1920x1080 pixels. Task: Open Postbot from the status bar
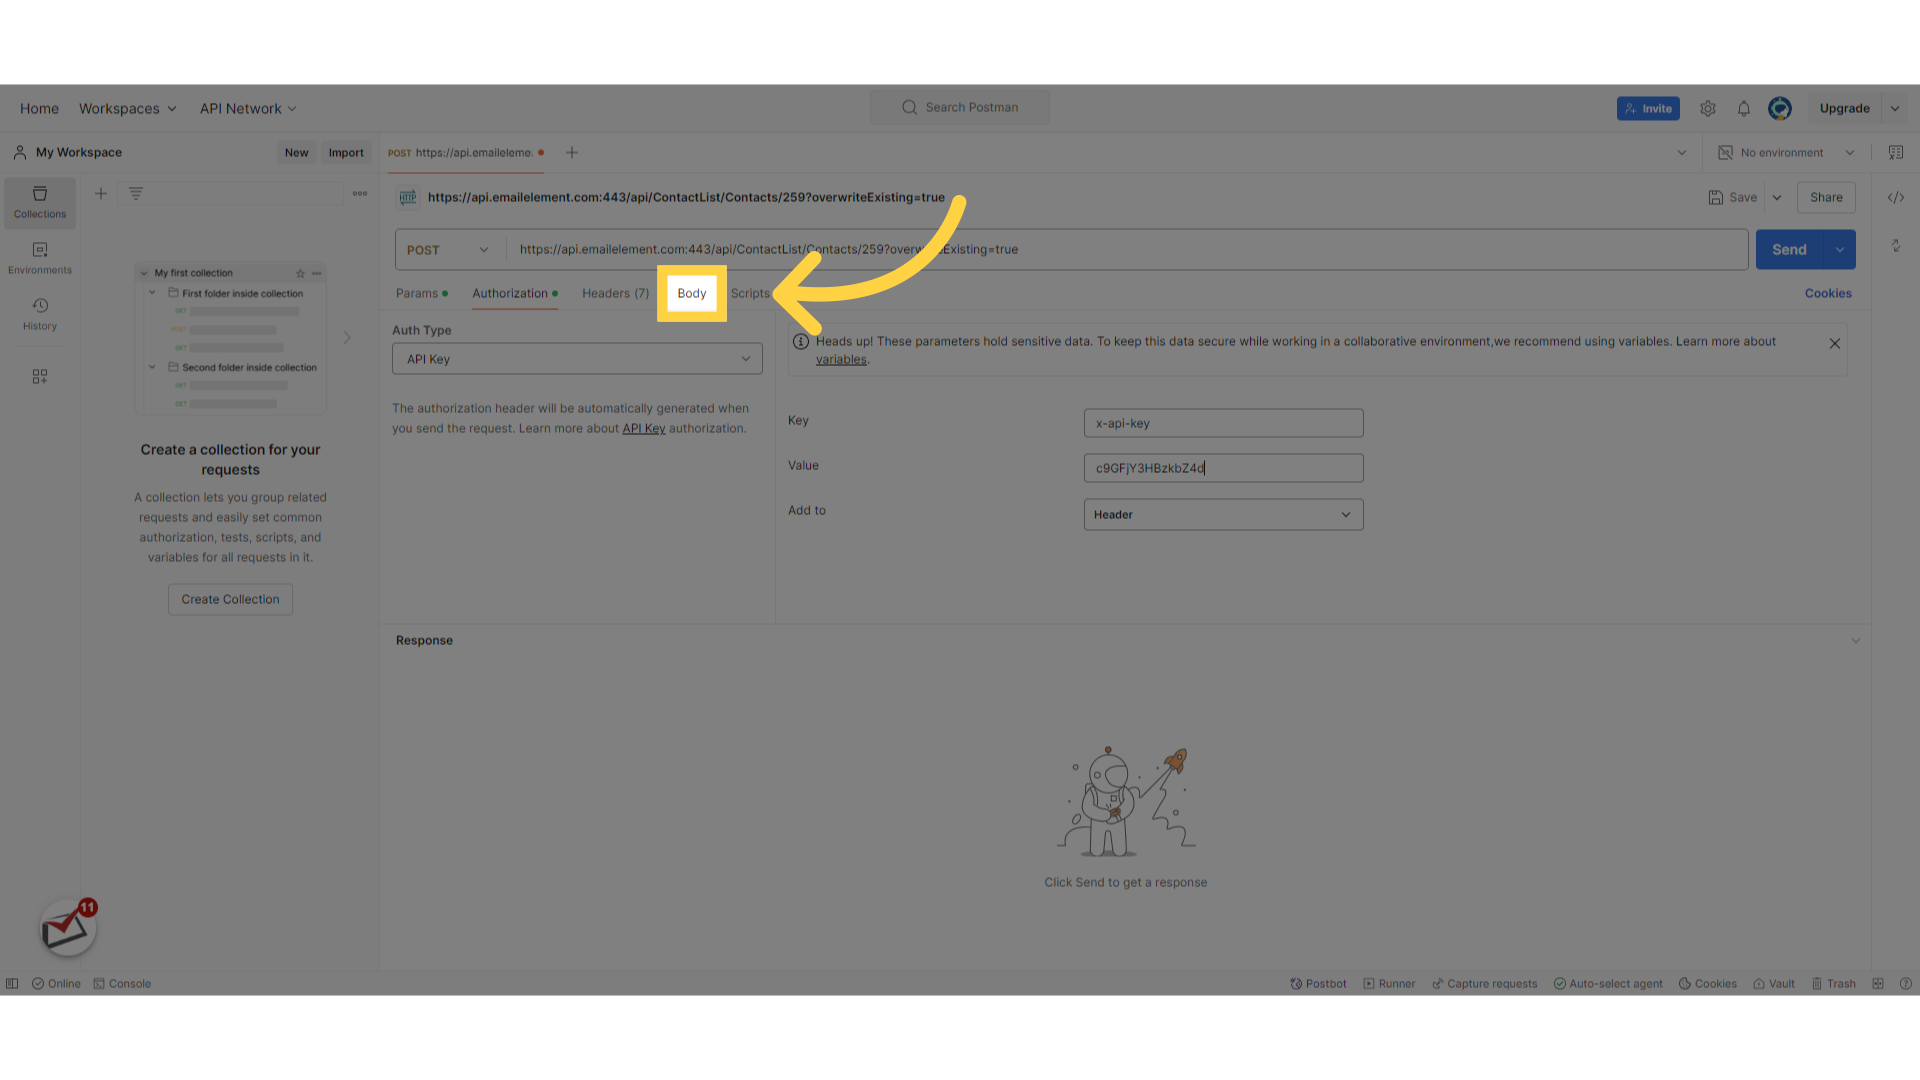click(x=1319, y=984)
